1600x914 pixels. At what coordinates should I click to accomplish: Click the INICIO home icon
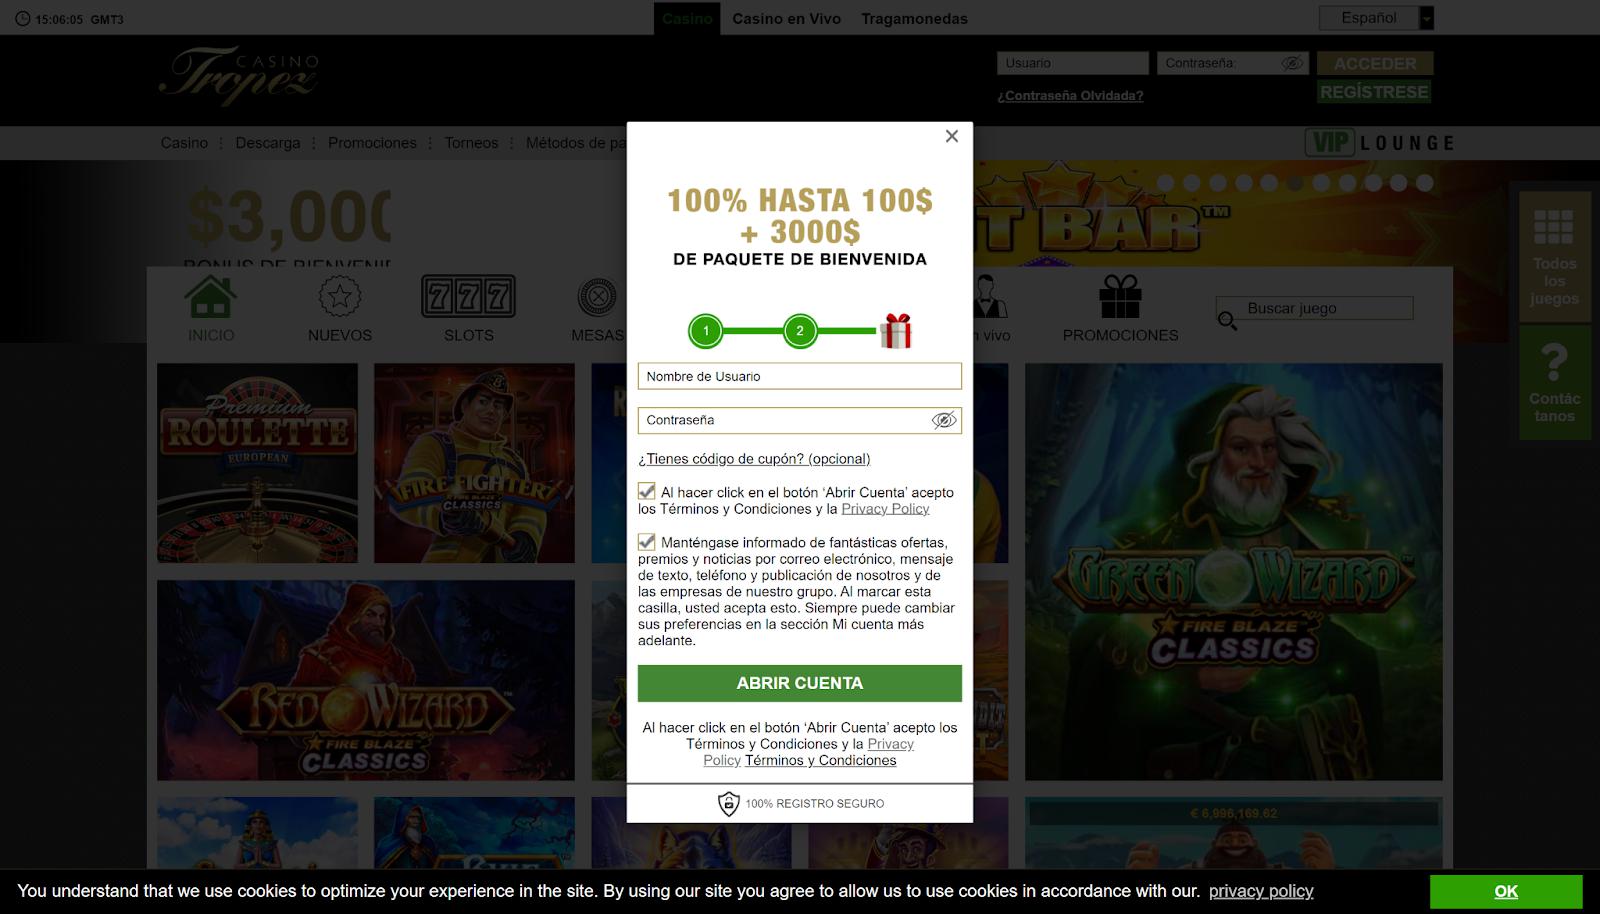click(x=211, y=297)
